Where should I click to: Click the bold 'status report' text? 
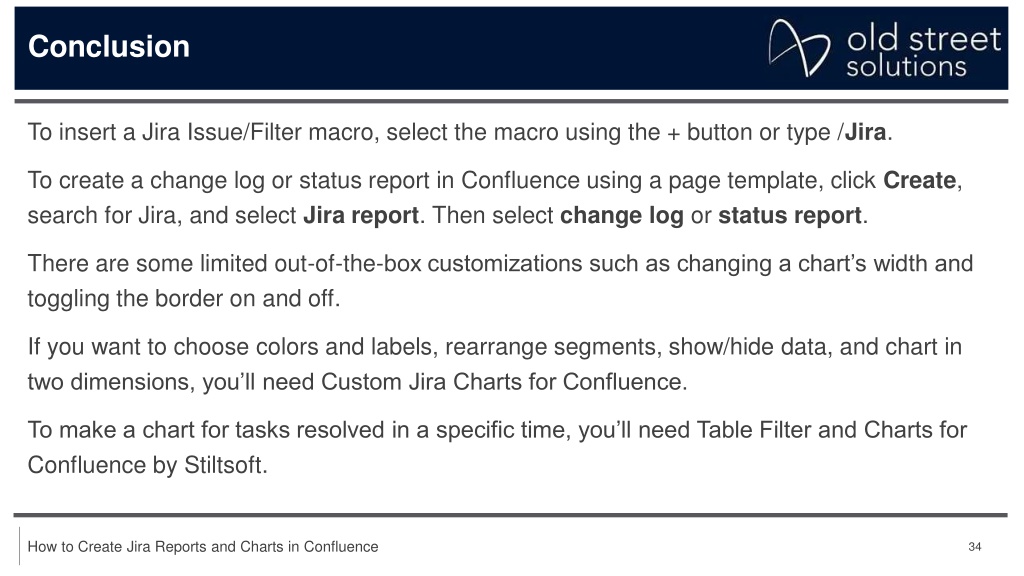point(790,215)
